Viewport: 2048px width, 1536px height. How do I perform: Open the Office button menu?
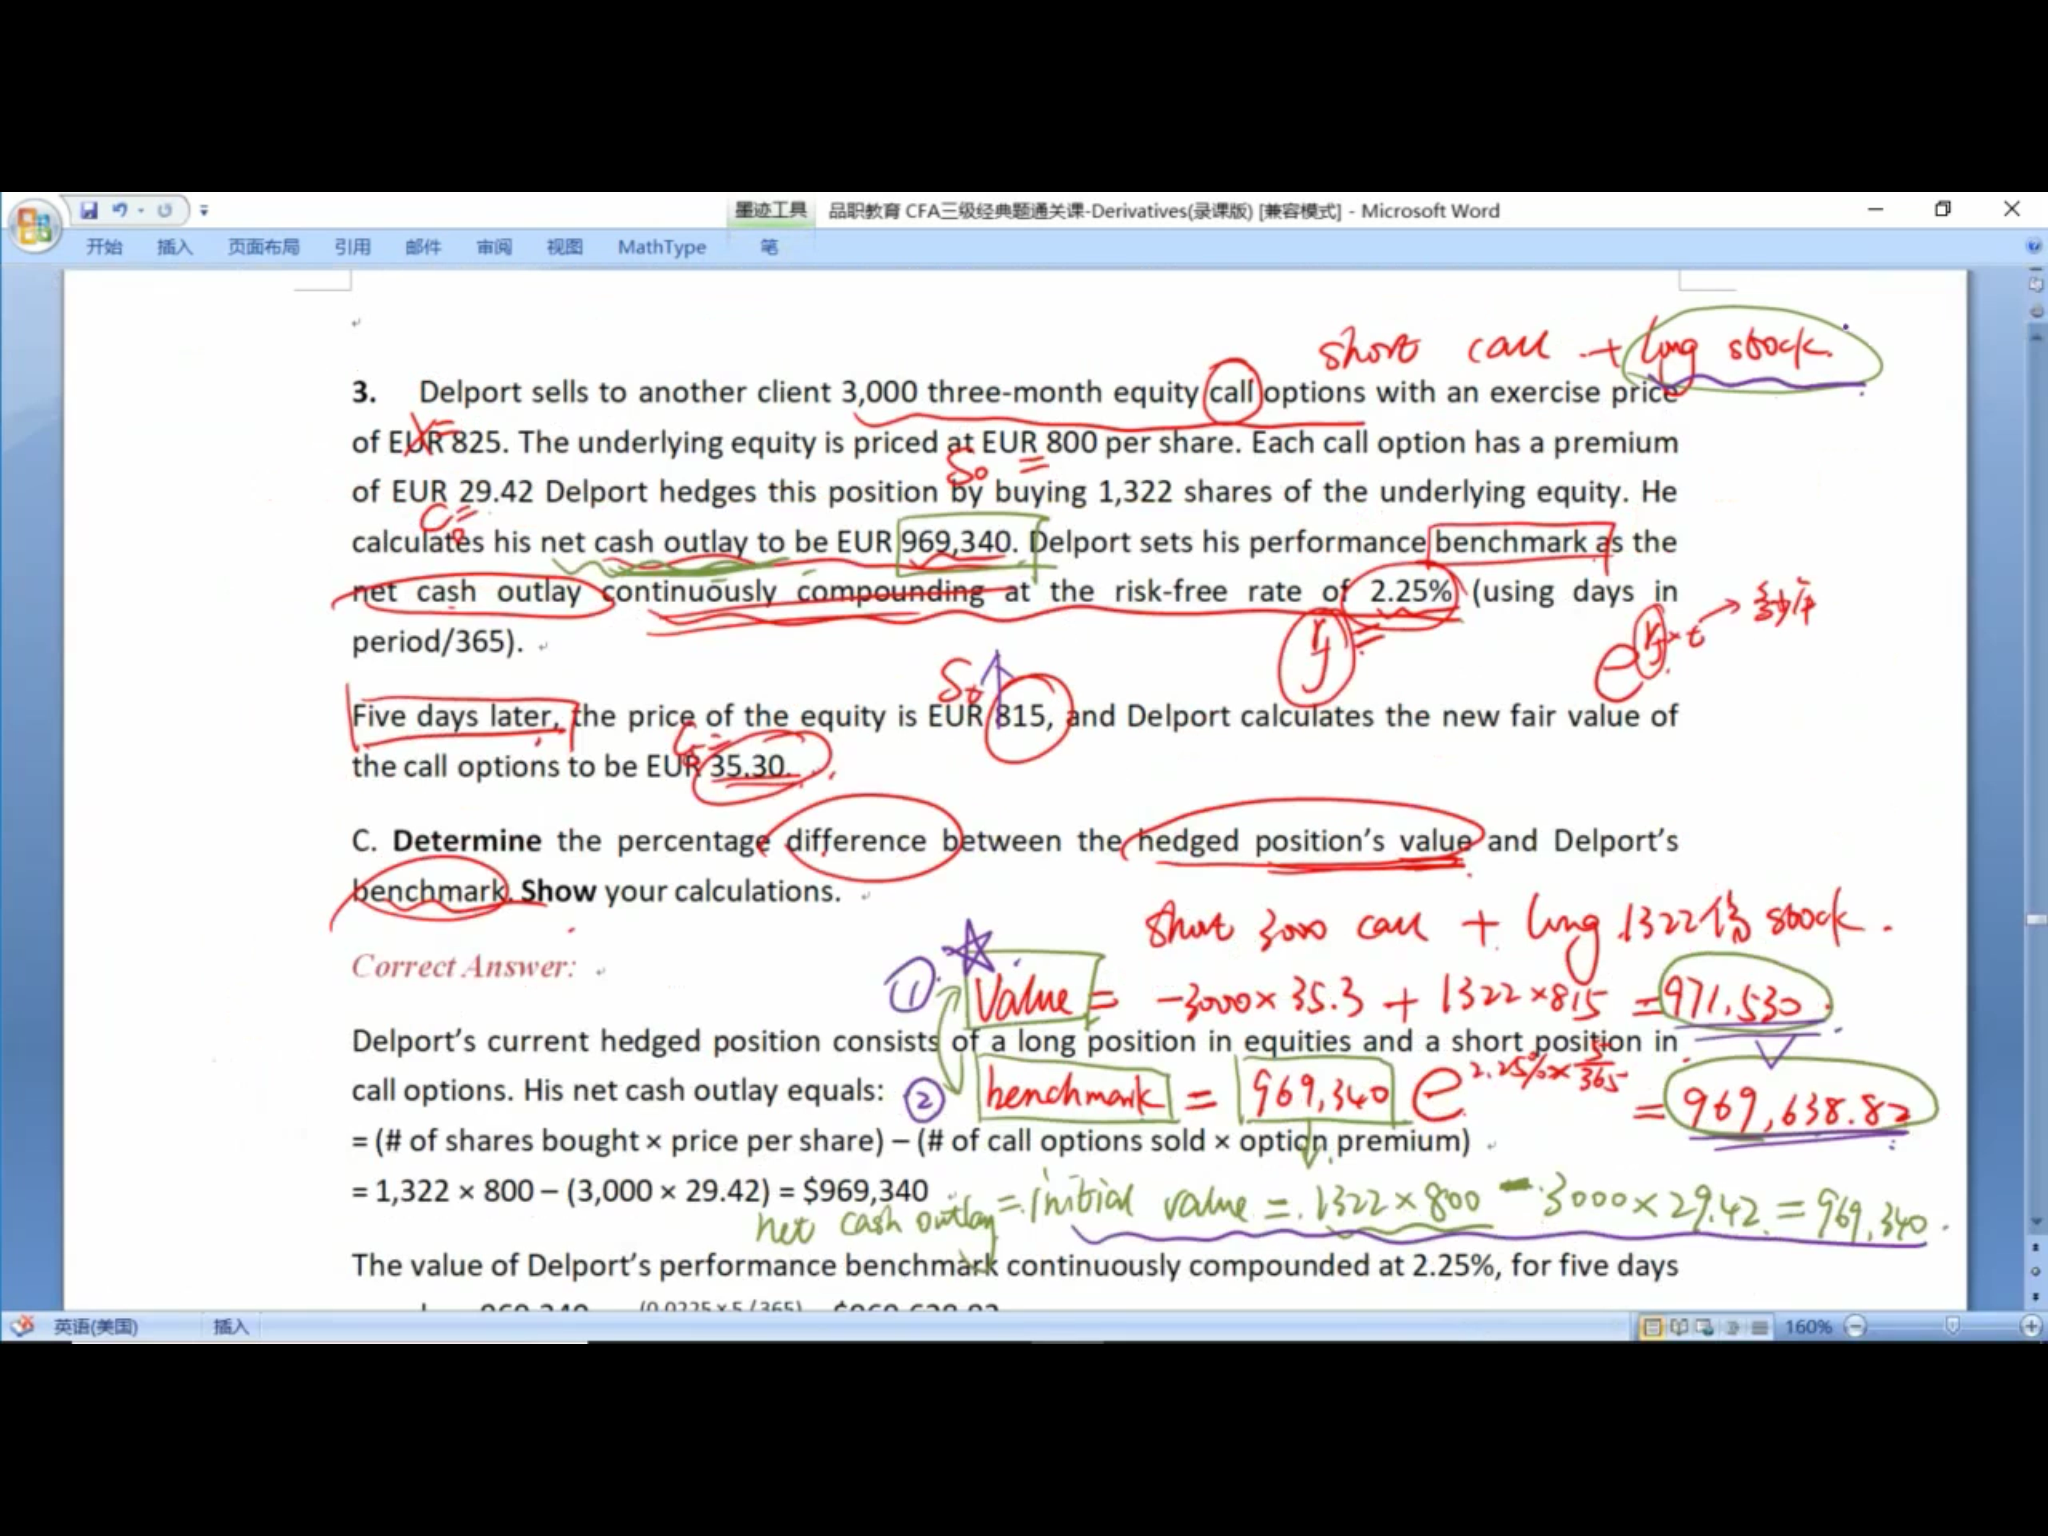pos(34,226)
